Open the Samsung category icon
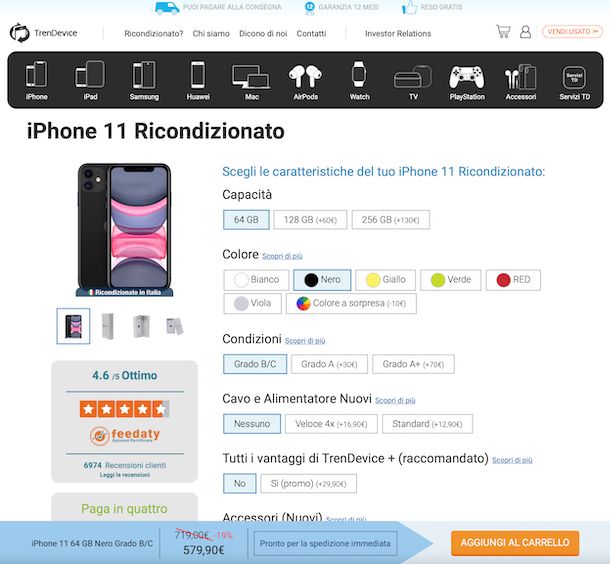610x564 pixels. (144, 80)
